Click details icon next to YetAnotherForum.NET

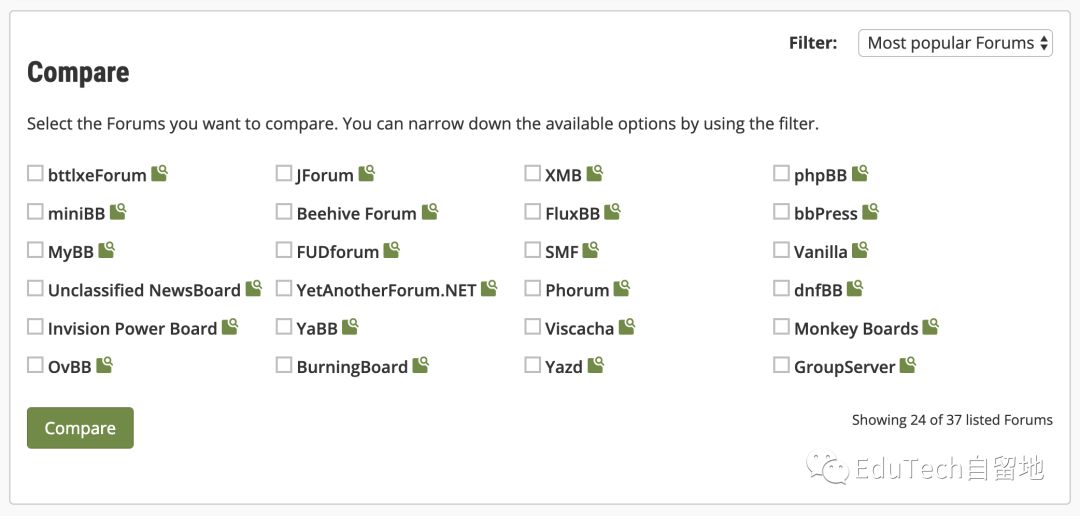pyautogui.click(x=489, y=289)
